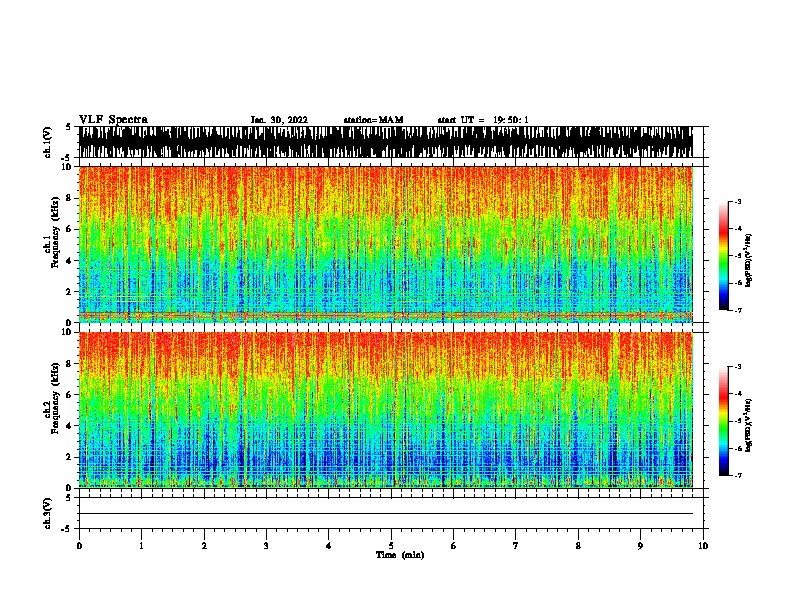
Task: Select the "Time (min)" axis label
Action: [x=400, y=555]
